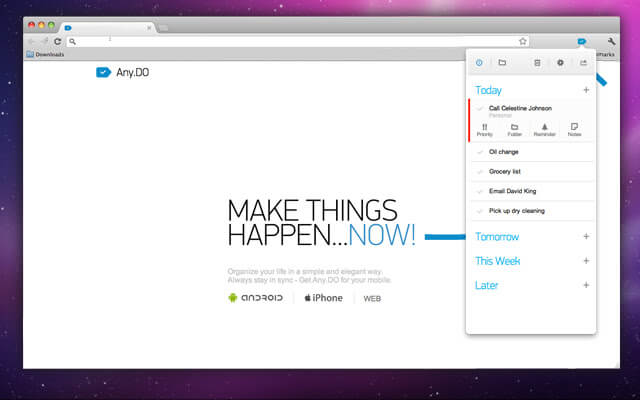Click the pop-out share icon in popup
This screenshot has height=400, width=640.
click(x=583, y=62)
